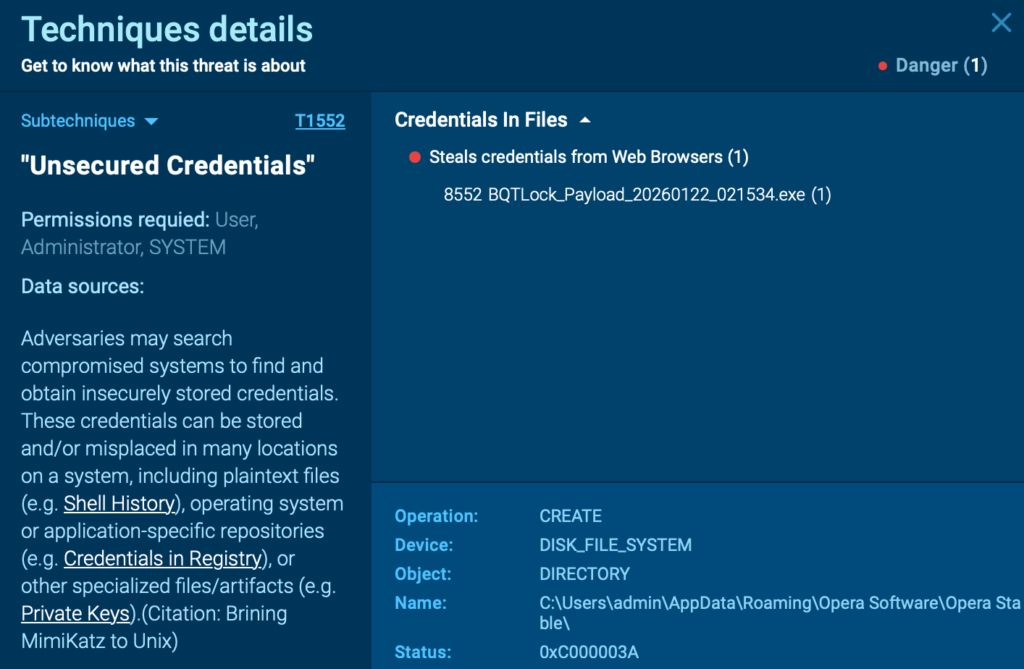Open the Subtechniques dropdown

(90, 121)
